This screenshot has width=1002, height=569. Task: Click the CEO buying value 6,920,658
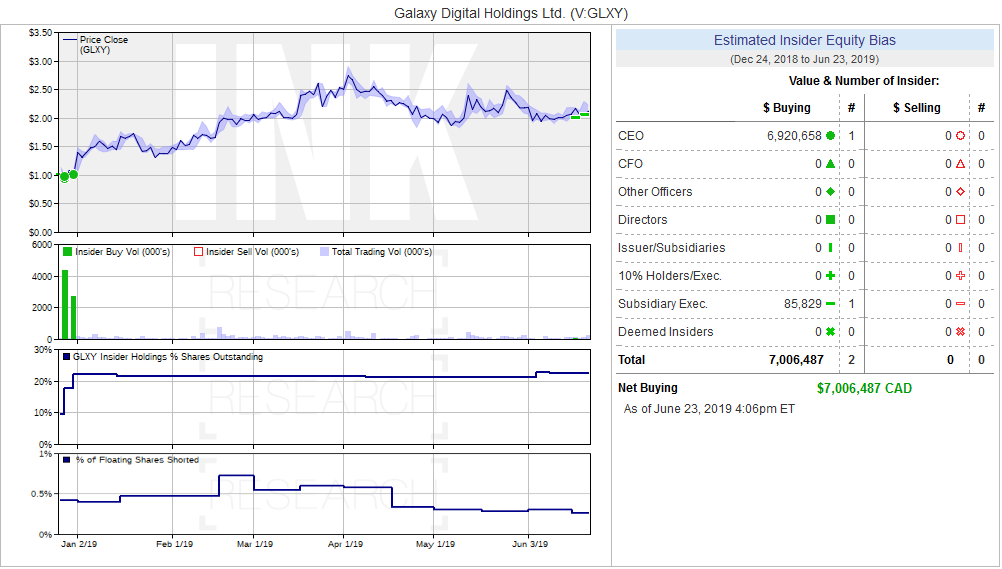click(794, 136)
